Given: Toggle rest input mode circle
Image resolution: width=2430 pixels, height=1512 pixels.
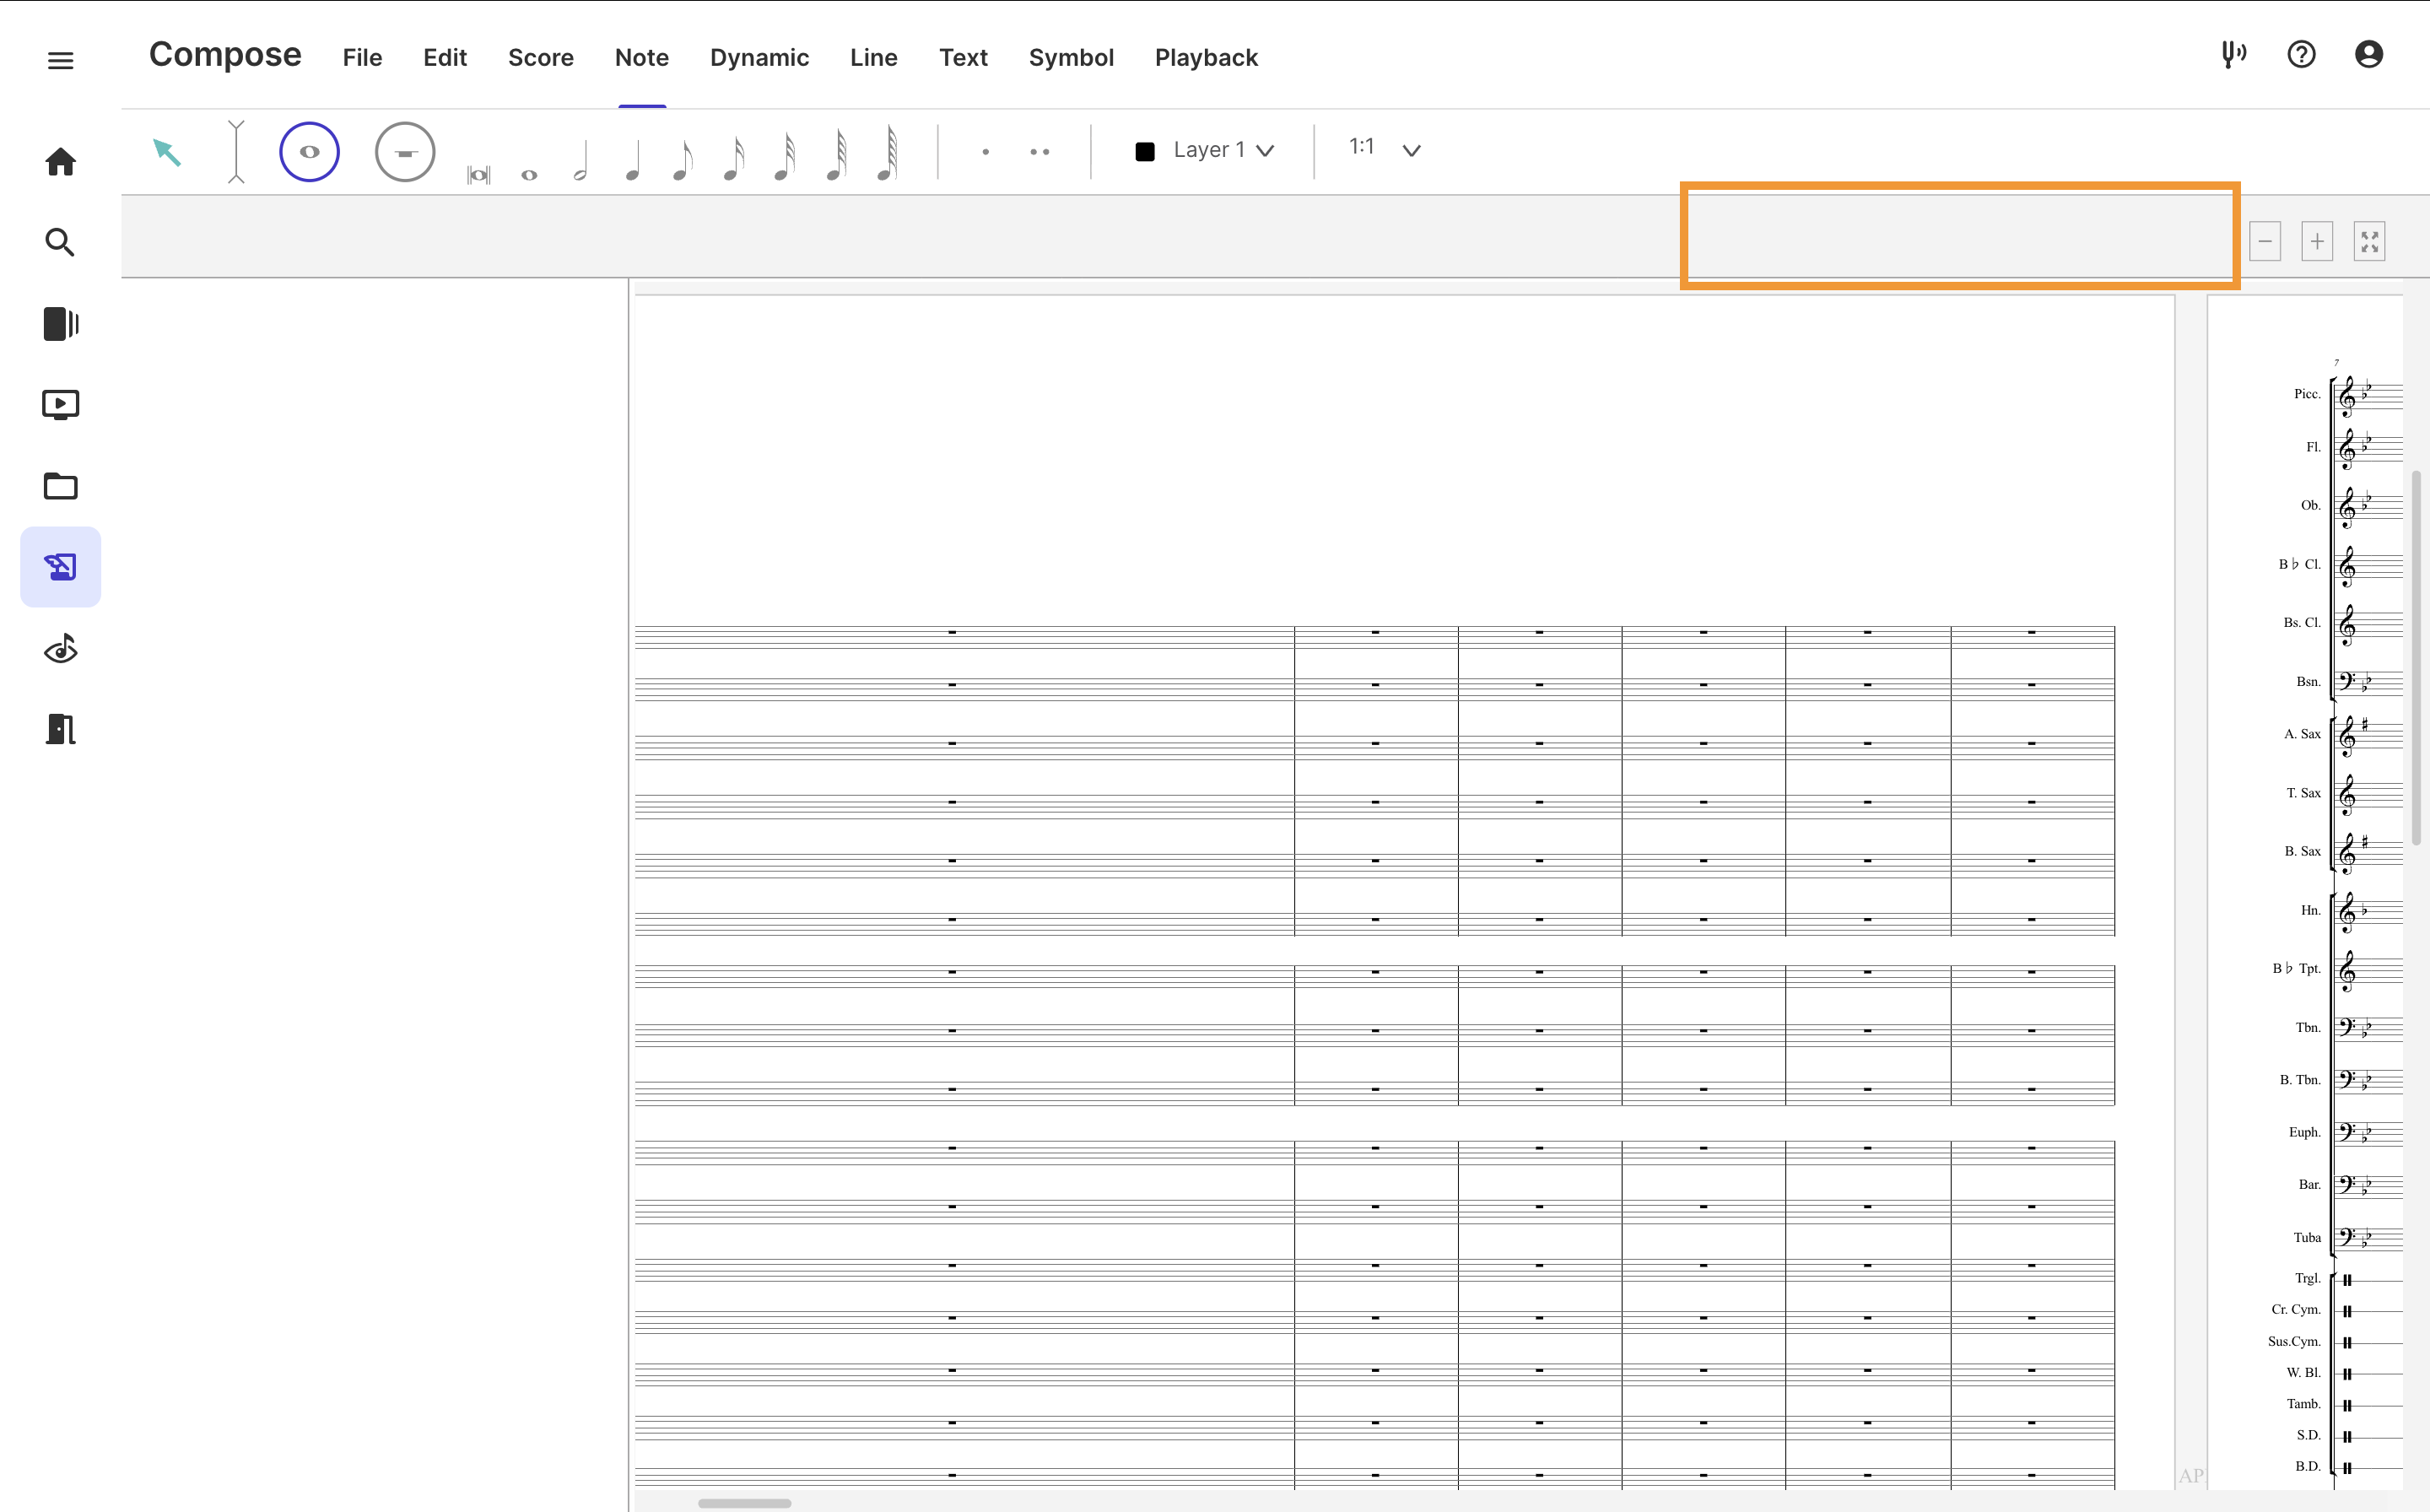Looking at the screenshot, I should (x=405, y=152).
